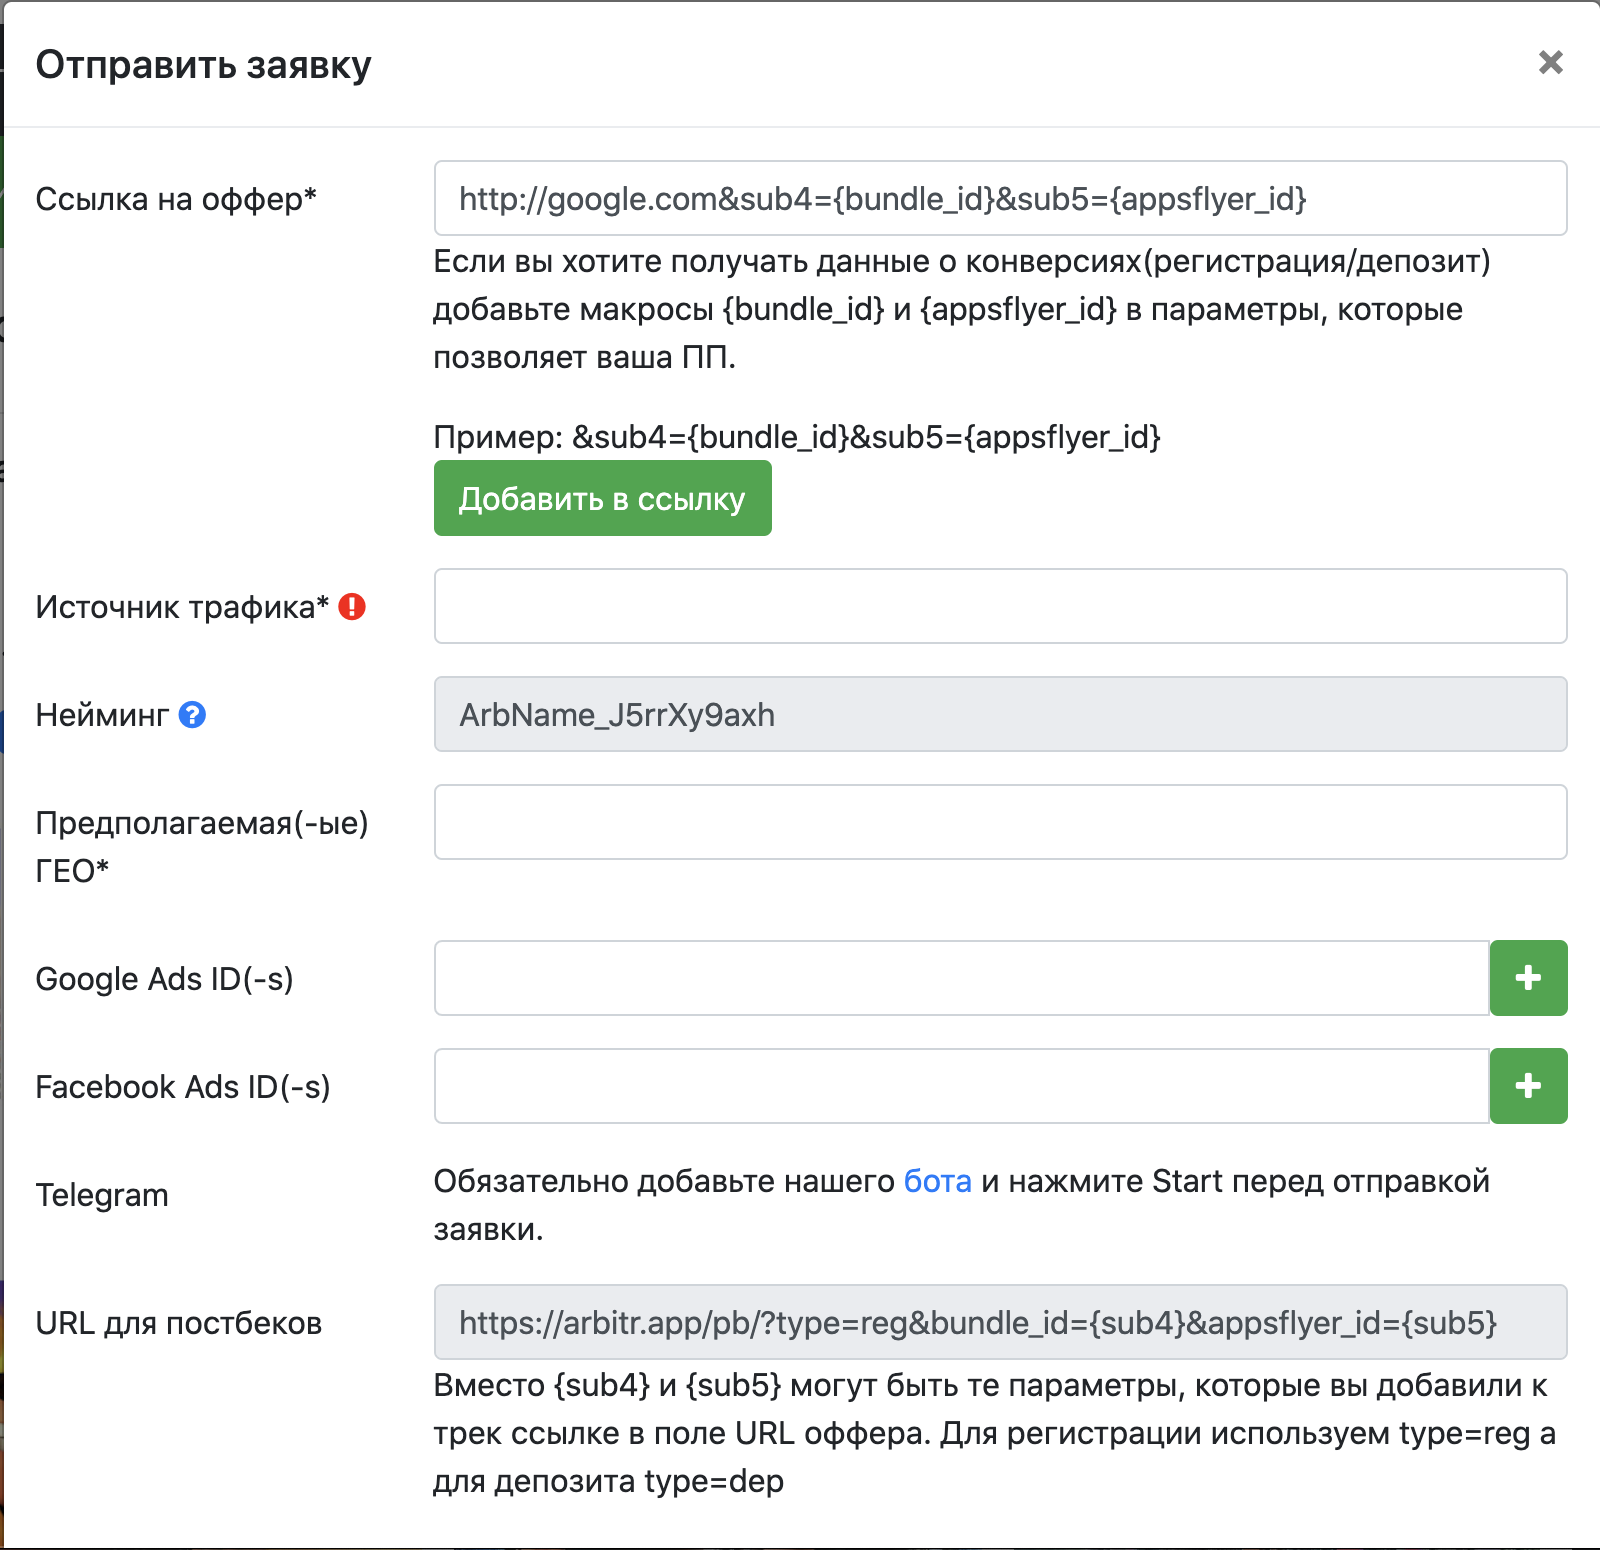Focus the Google Ads ID(-s) text field
The height and width of the screenshot is (1550, 1600).
point(962,978)
